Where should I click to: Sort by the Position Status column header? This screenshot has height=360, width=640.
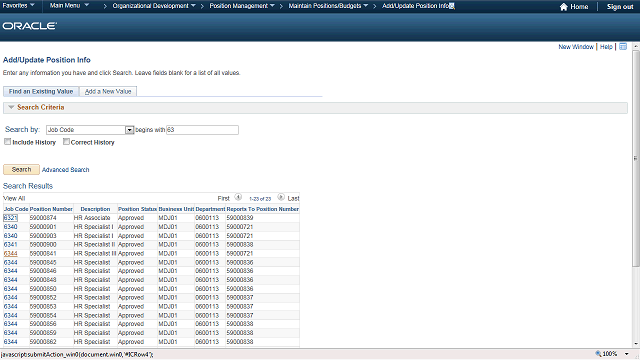[137, 209]
